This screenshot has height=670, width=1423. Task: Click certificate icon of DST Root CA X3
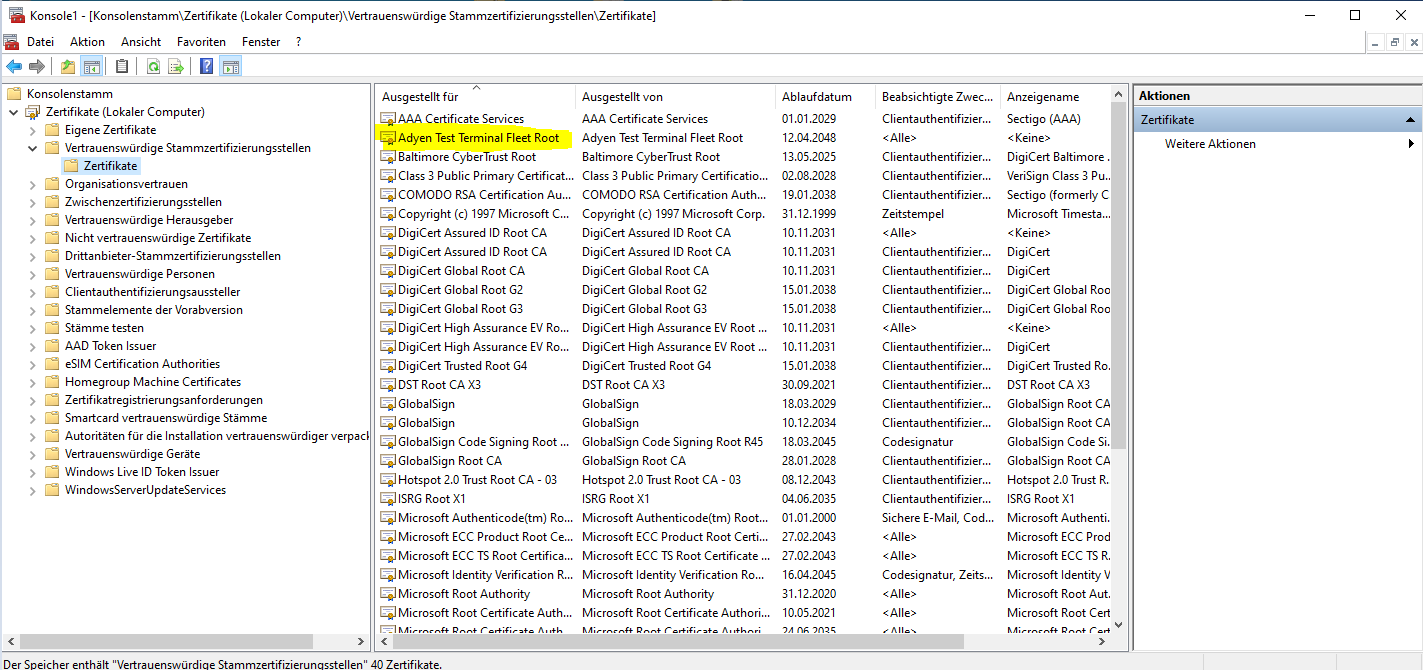click(388, 385)
